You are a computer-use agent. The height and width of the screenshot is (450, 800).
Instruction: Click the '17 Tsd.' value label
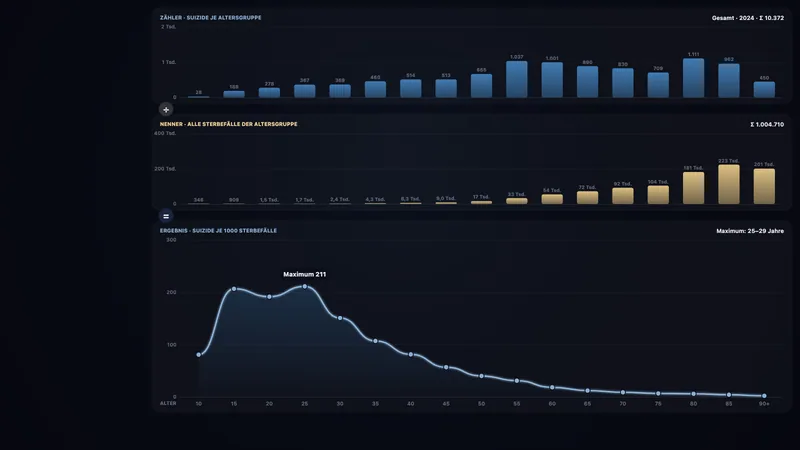point(481,197)
